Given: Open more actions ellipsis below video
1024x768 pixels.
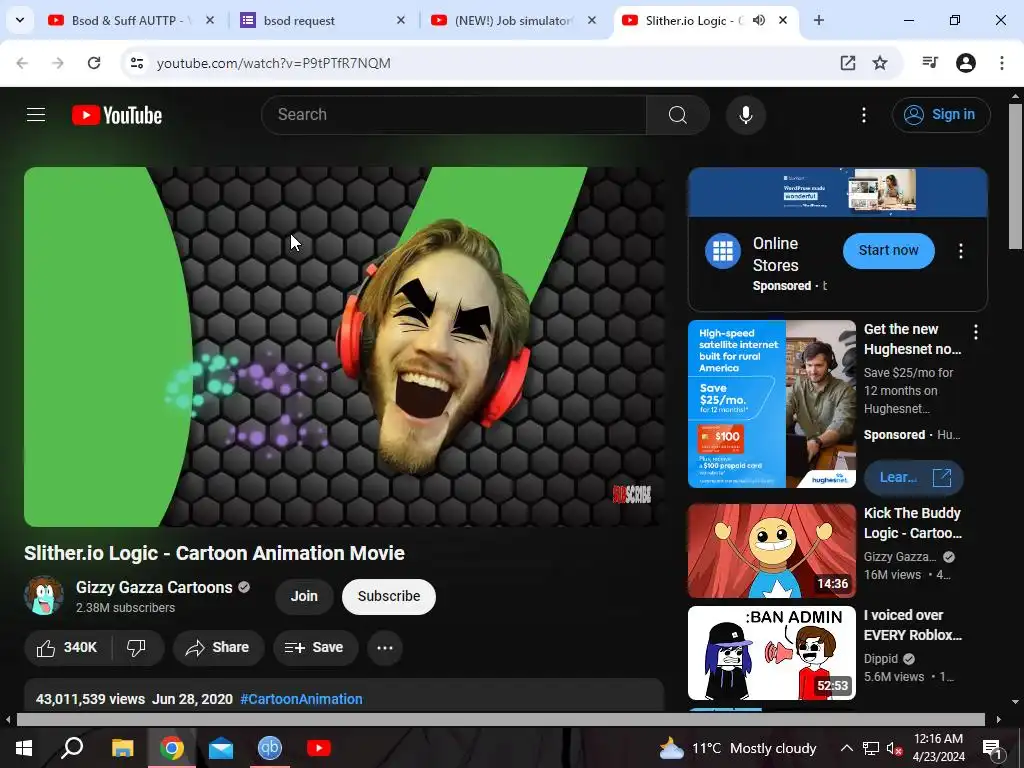Looking at the screenshot, I should 385,648.
